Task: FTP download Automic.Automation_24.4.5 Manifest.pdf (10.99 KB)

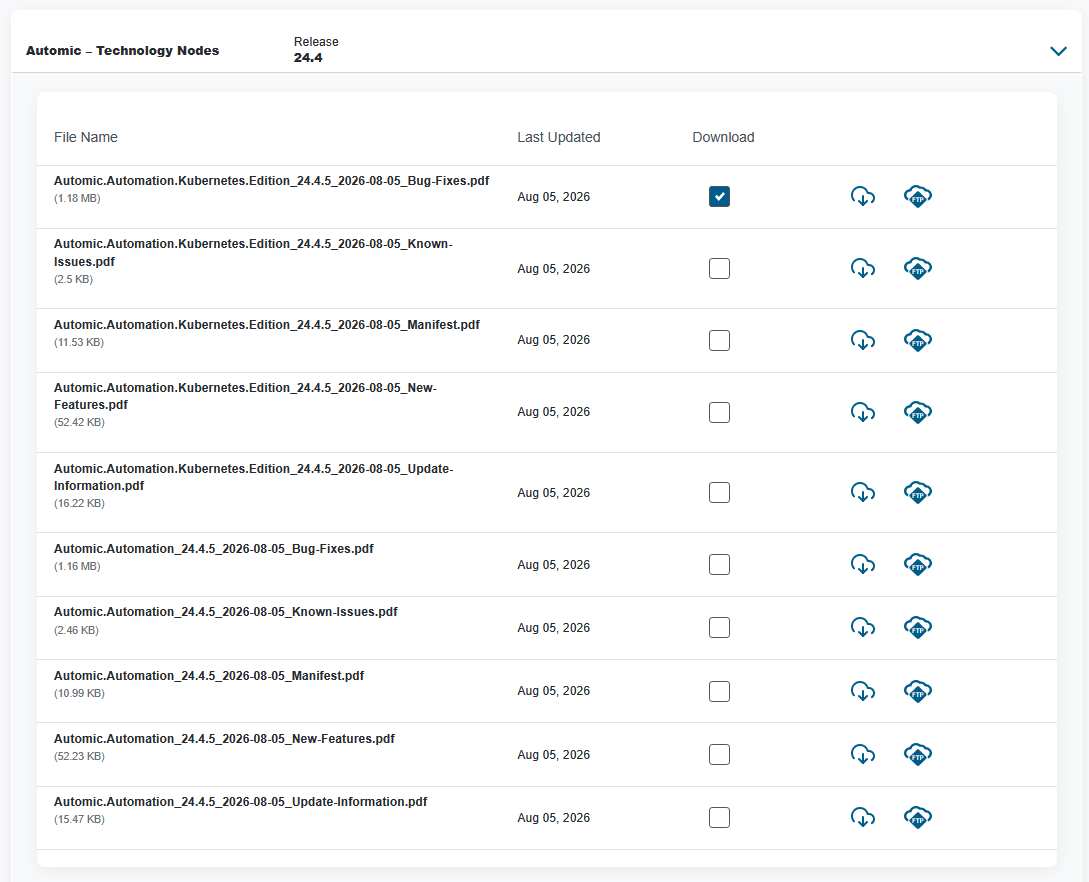Action: [x=917, y=691]
